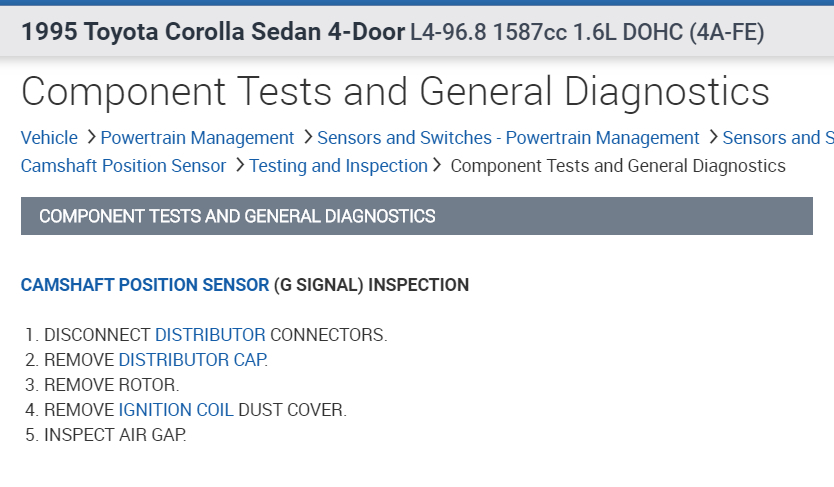Open the DISTRIBUTOR link in step 1
This screenshot has height=487, width=834.
(210, 335)
